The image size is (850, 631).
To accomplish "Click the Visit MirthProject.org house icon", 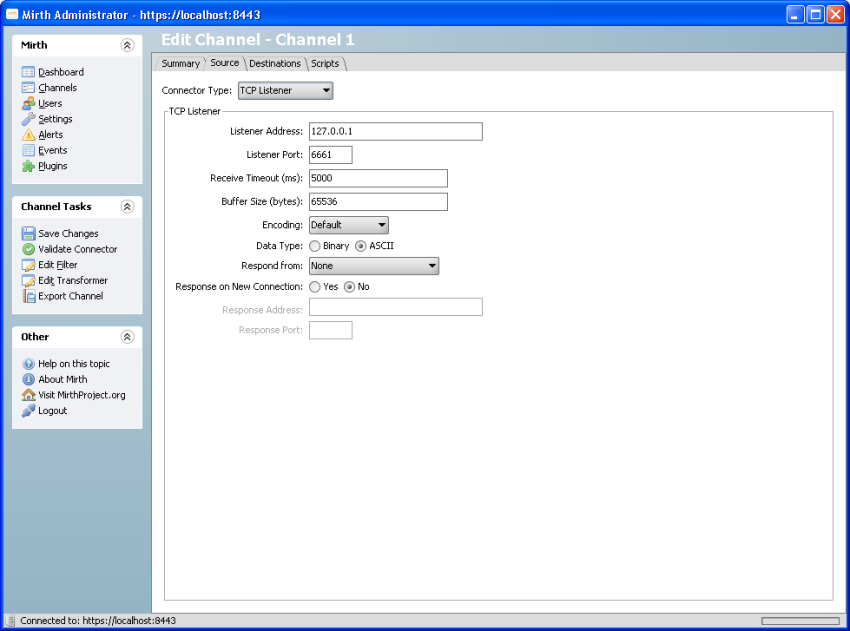I will tap(28, 395).
